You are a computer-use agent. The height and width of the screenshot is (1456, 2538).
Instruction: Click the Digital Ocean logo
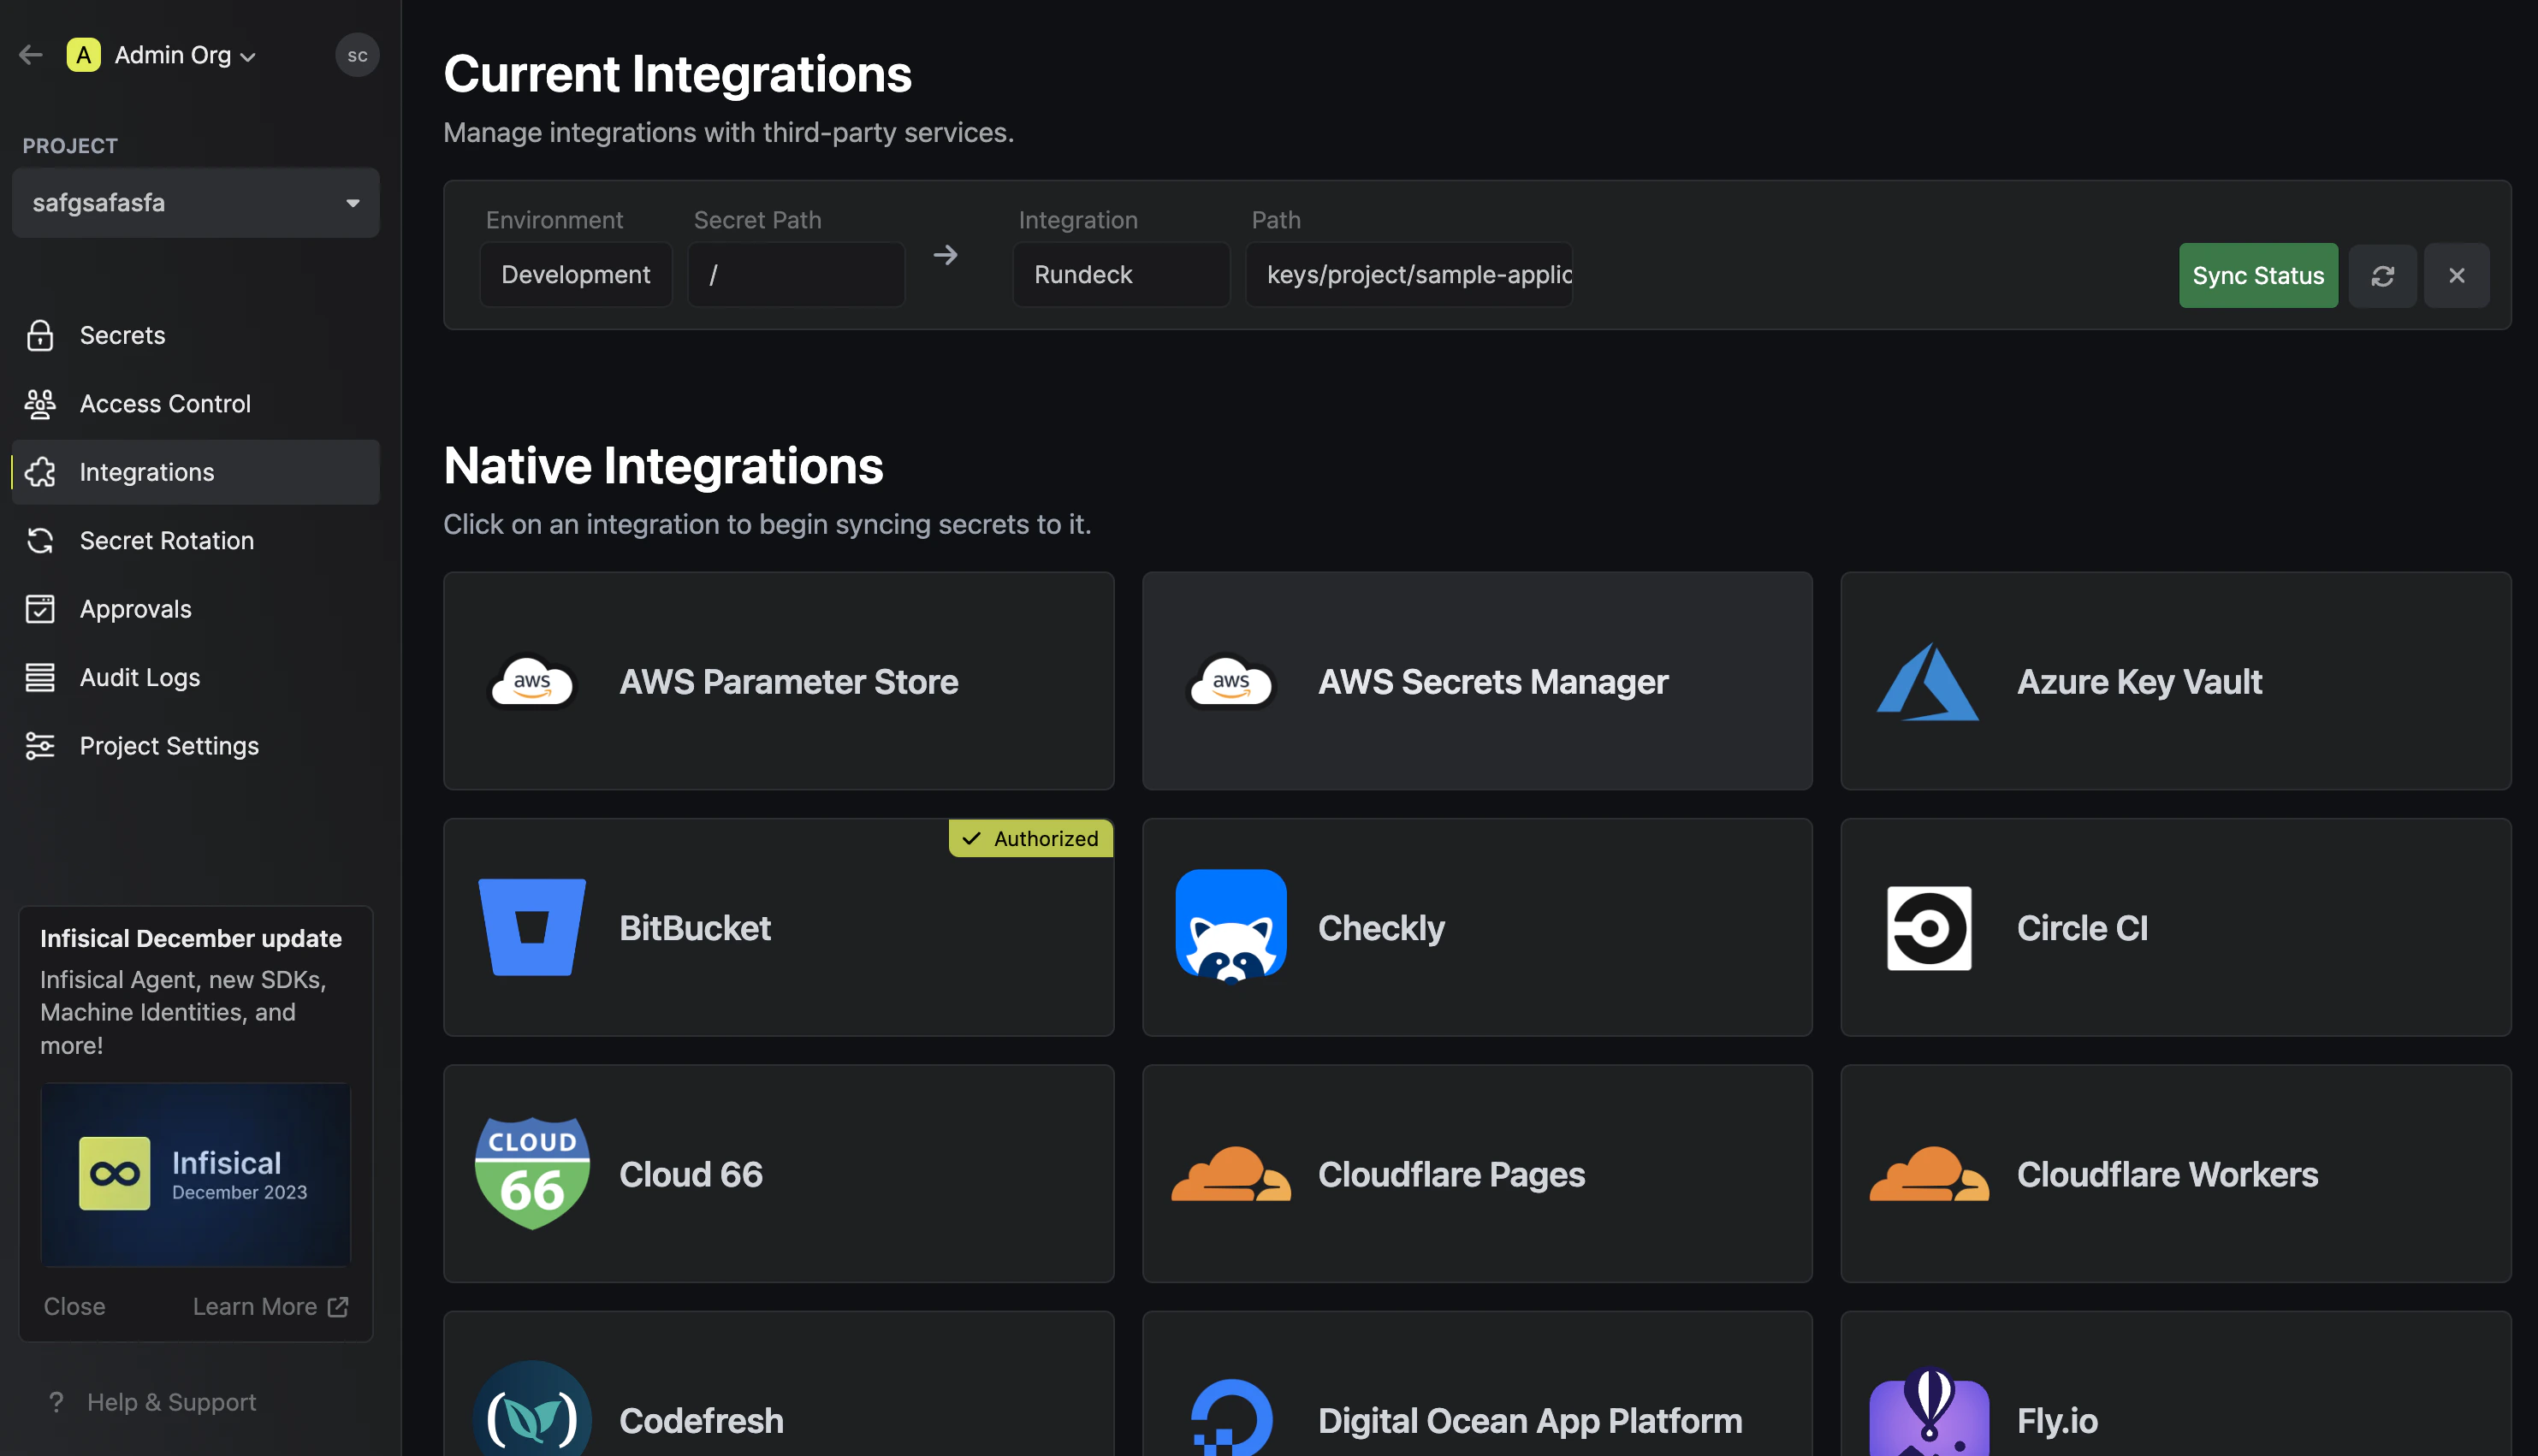[x=1231, y=1418]
